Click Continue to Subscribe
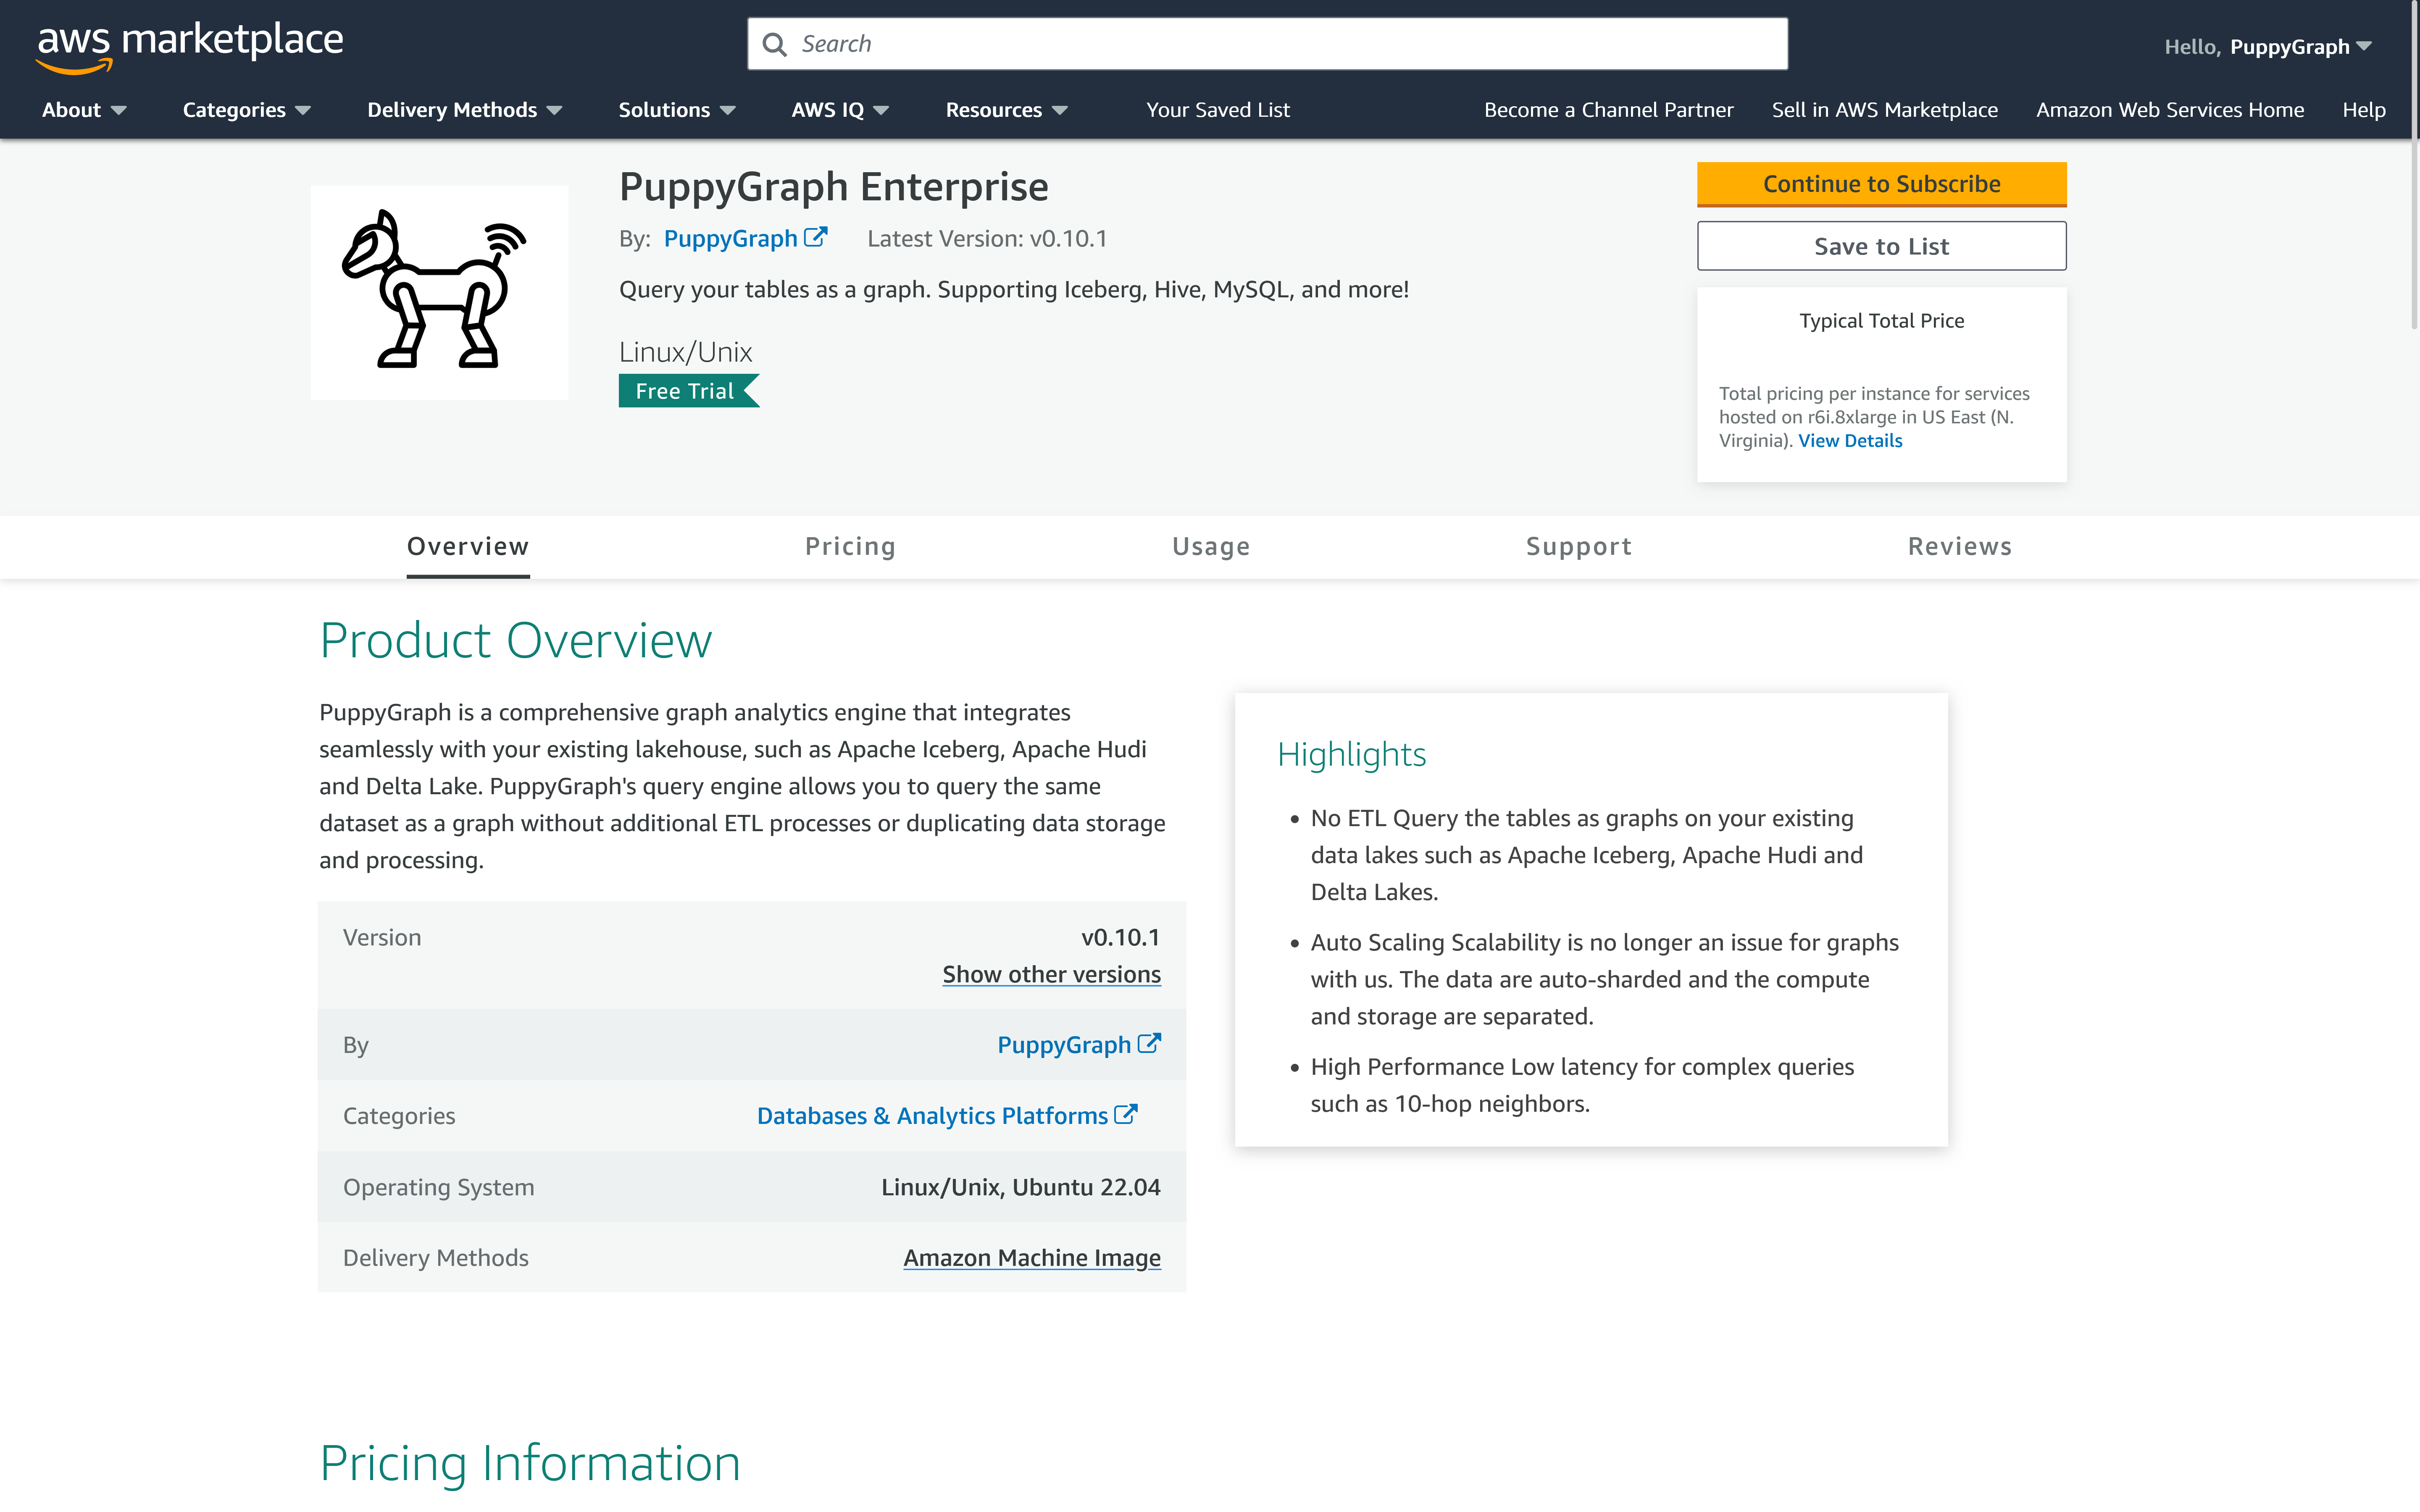This screenshot has width=2420, height=1512. (x=1881, y=184)
